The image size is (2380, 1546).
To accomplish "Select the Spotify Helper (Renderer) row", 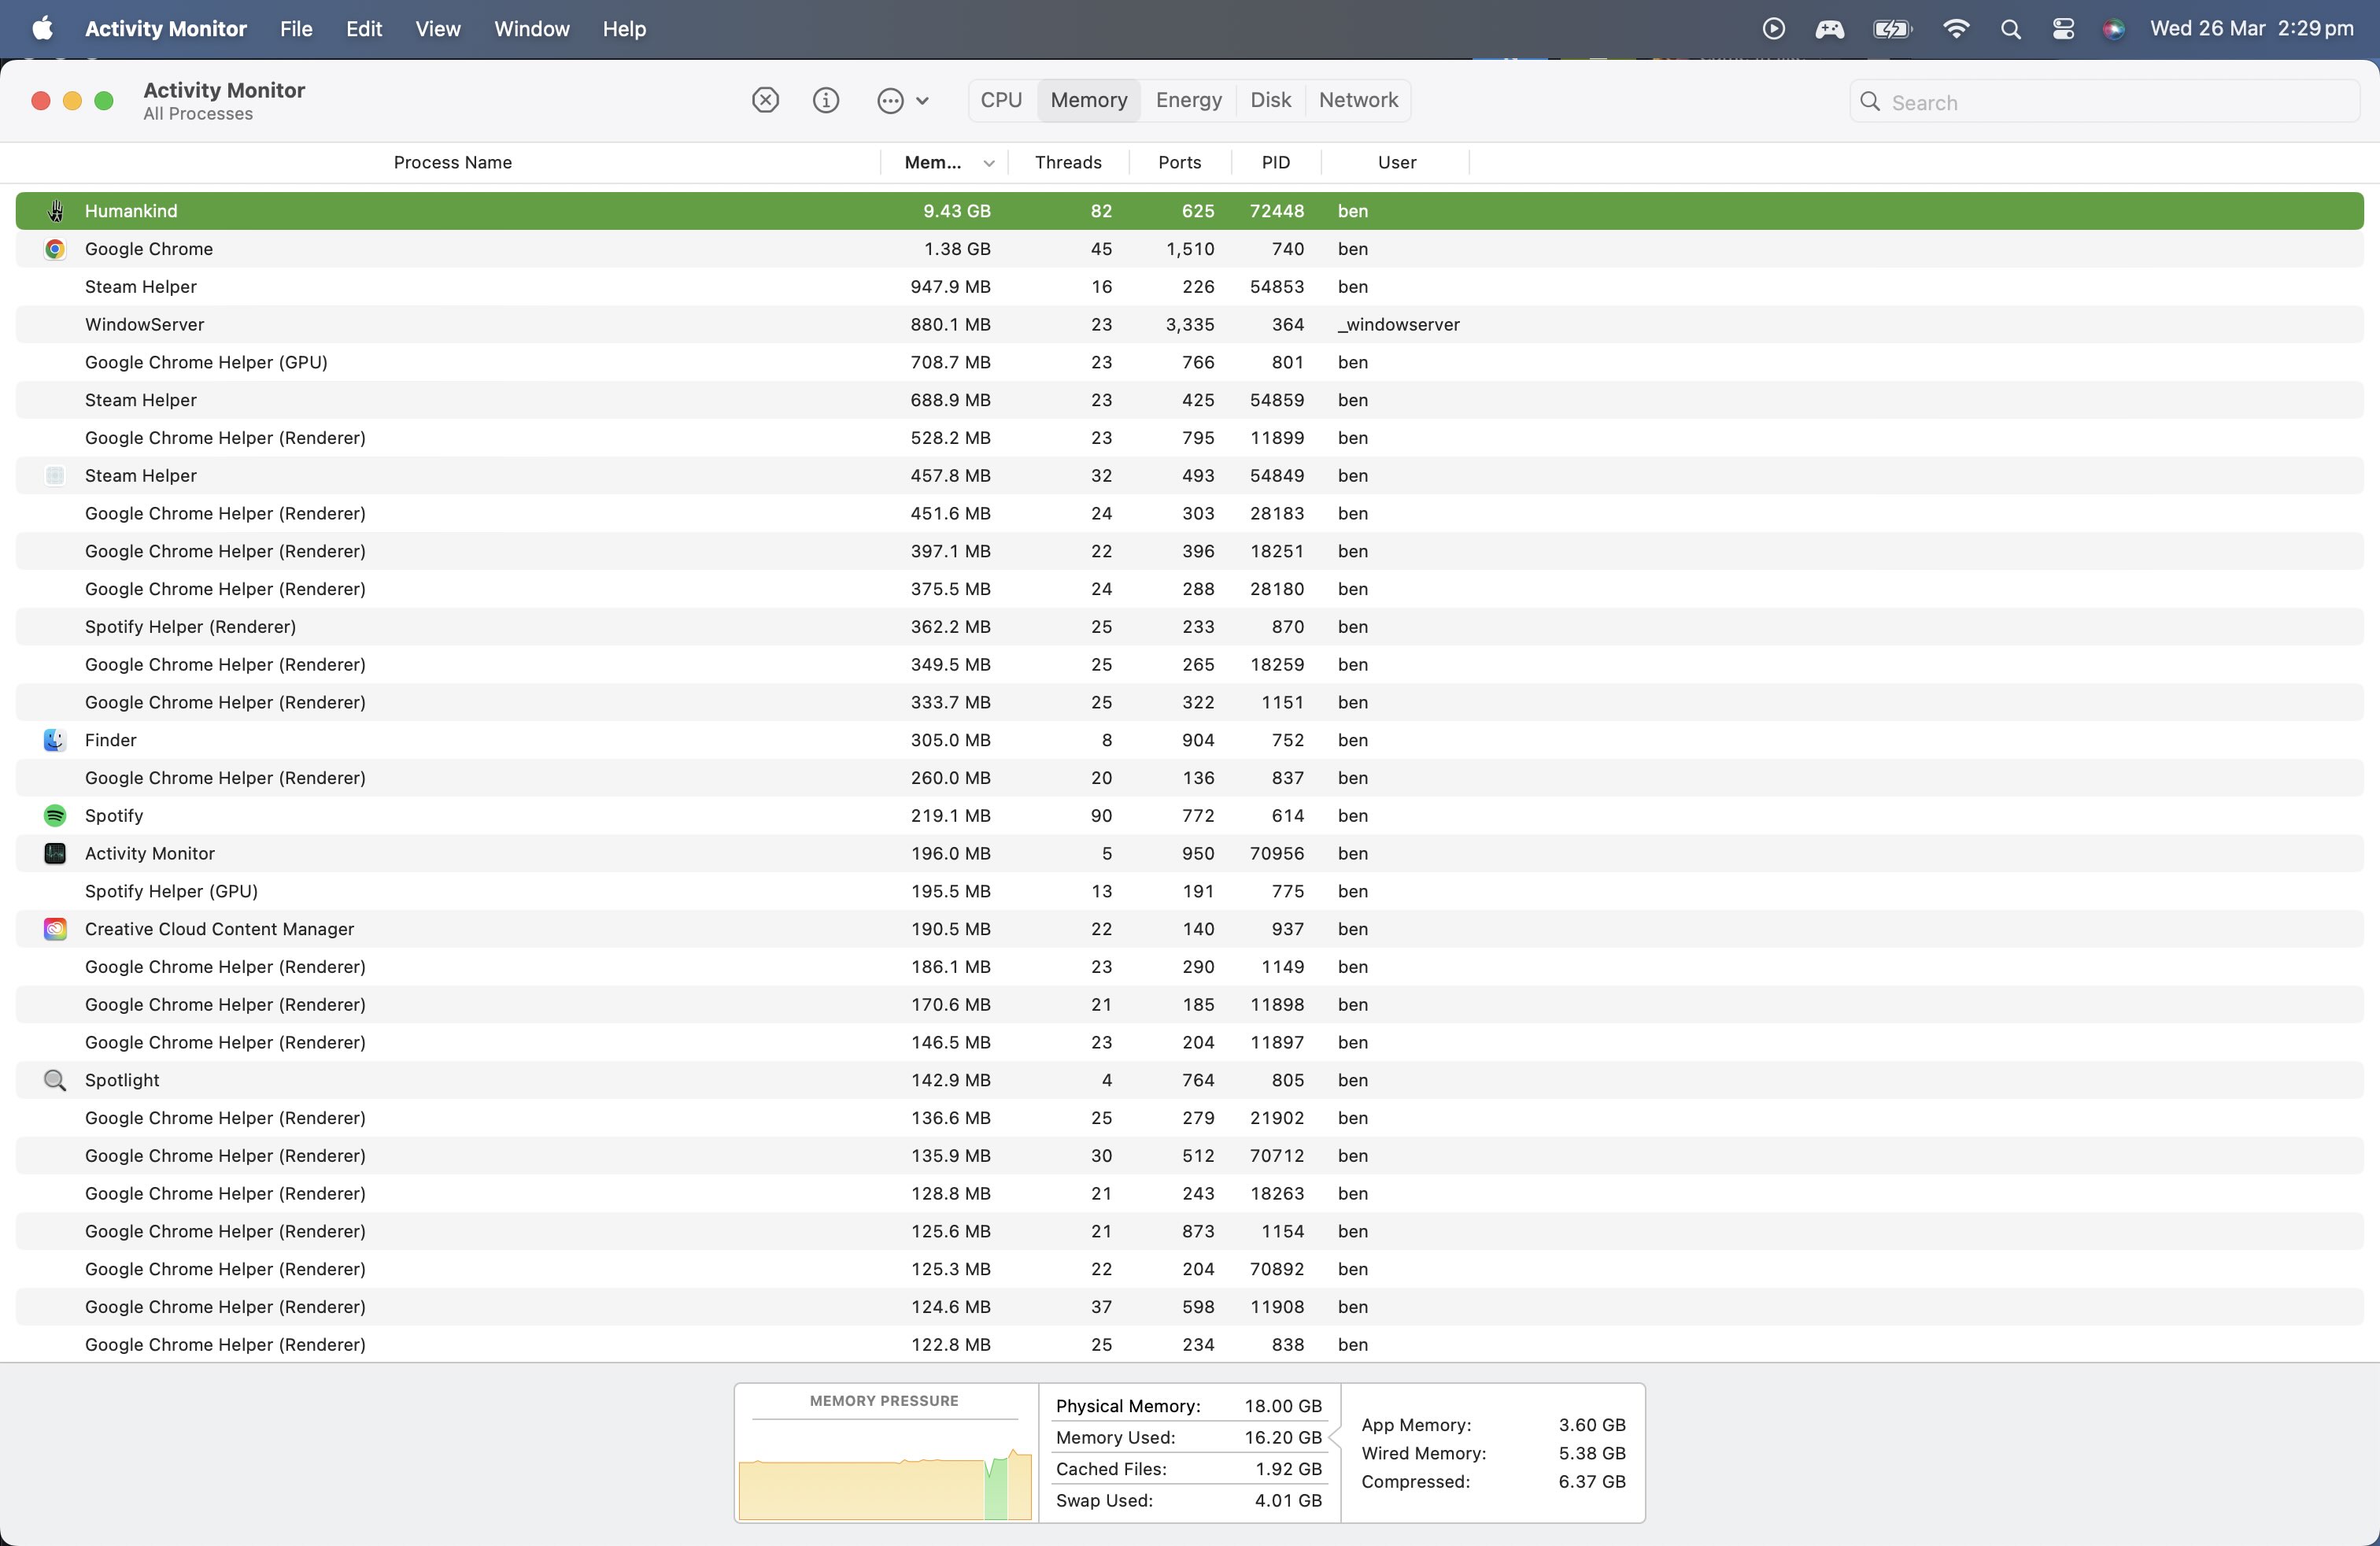I will pos(1190,627).
